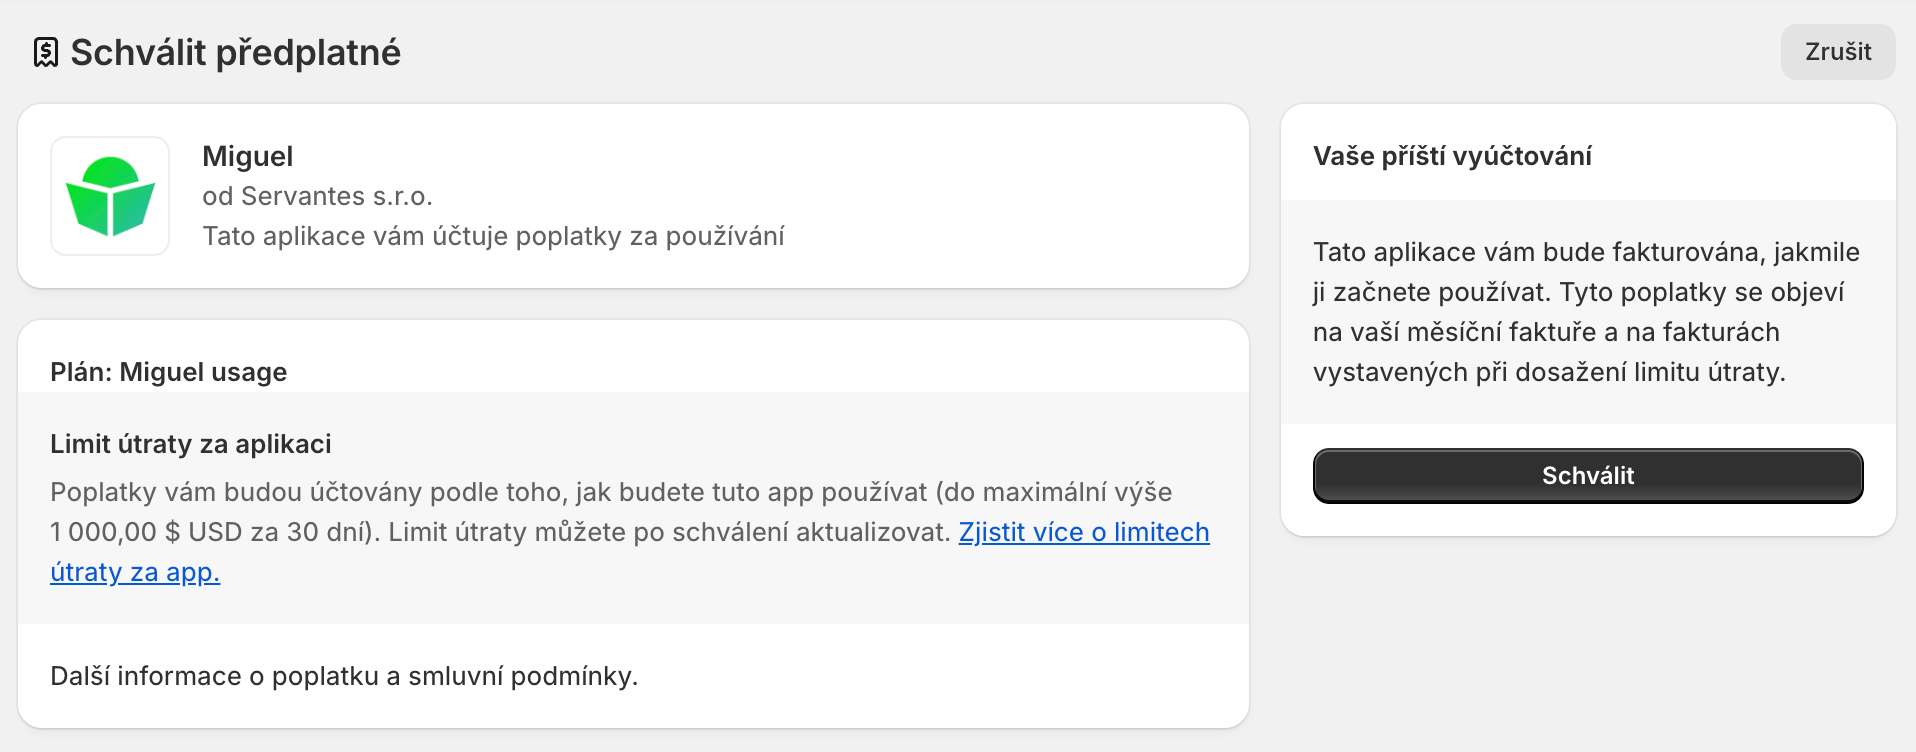Click the 'Tato aplikace vám bude fakturována' paragraph
The image size is (1916, 752).
tap(1586, 252)
